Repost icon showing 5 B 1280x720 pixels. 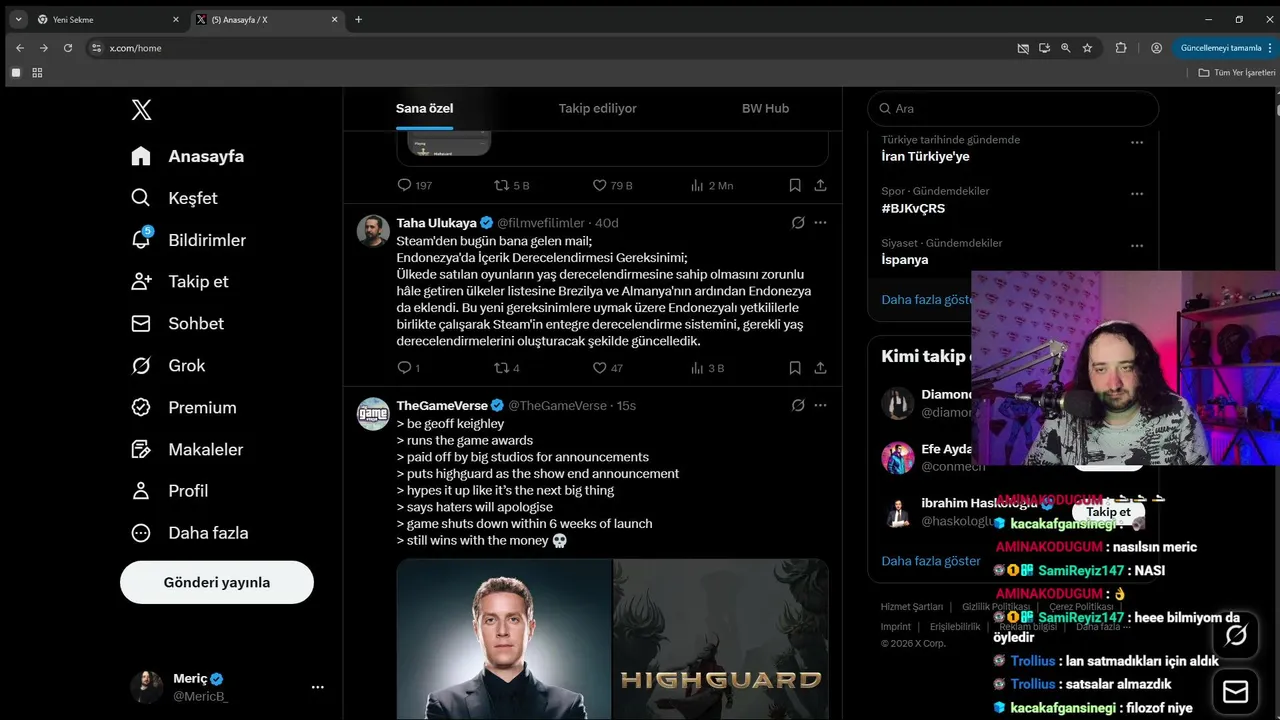pos(502,185)
